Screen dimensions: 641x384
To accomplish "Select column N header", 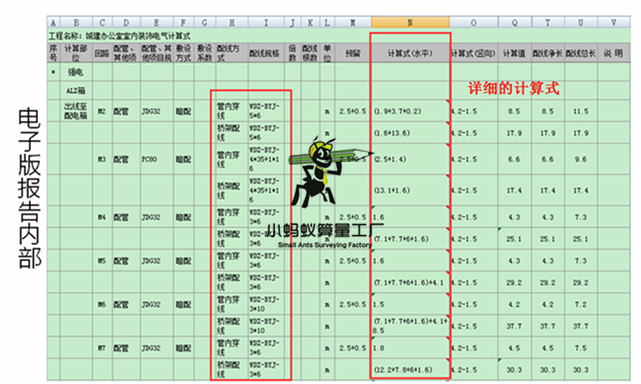I will click(x=410, y=22).
